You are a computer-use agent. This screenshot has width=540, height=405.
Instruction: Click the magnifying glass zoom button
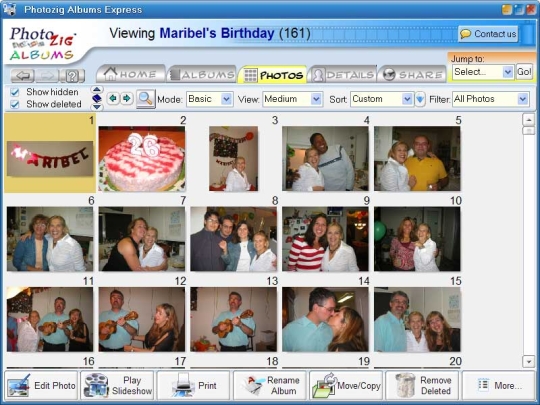pos(146,99)
